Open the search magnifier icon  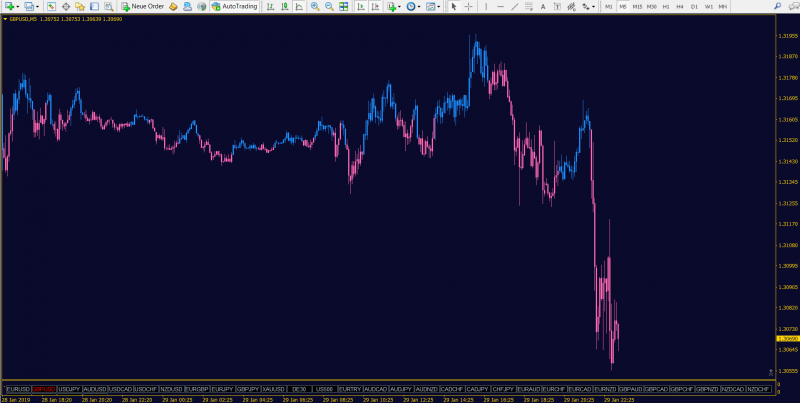click(x=777, y=7)
